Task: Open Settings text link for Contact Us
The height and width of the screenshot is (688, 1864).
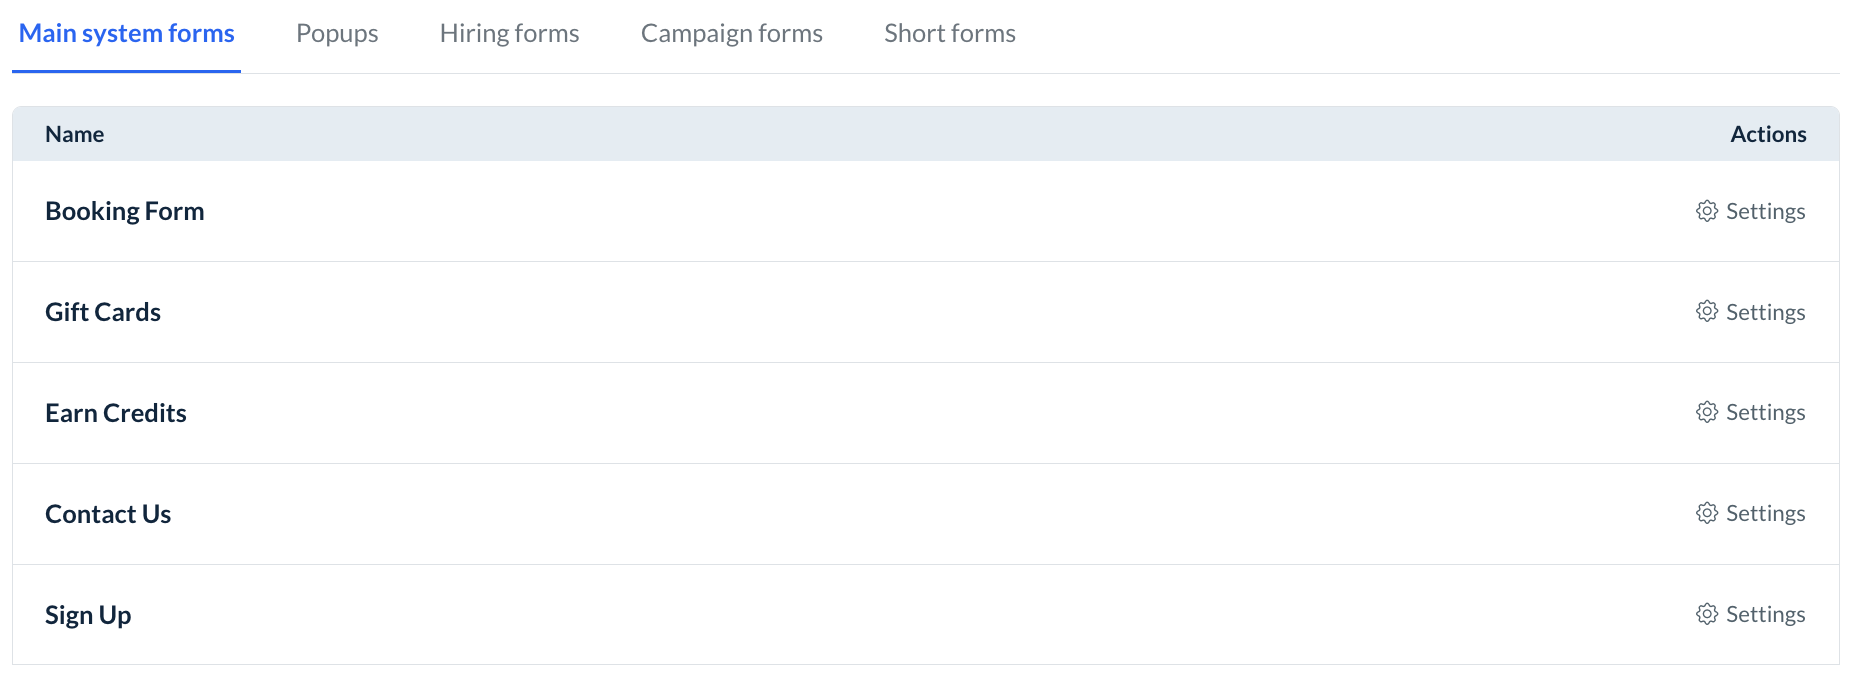Action: 1765,514
